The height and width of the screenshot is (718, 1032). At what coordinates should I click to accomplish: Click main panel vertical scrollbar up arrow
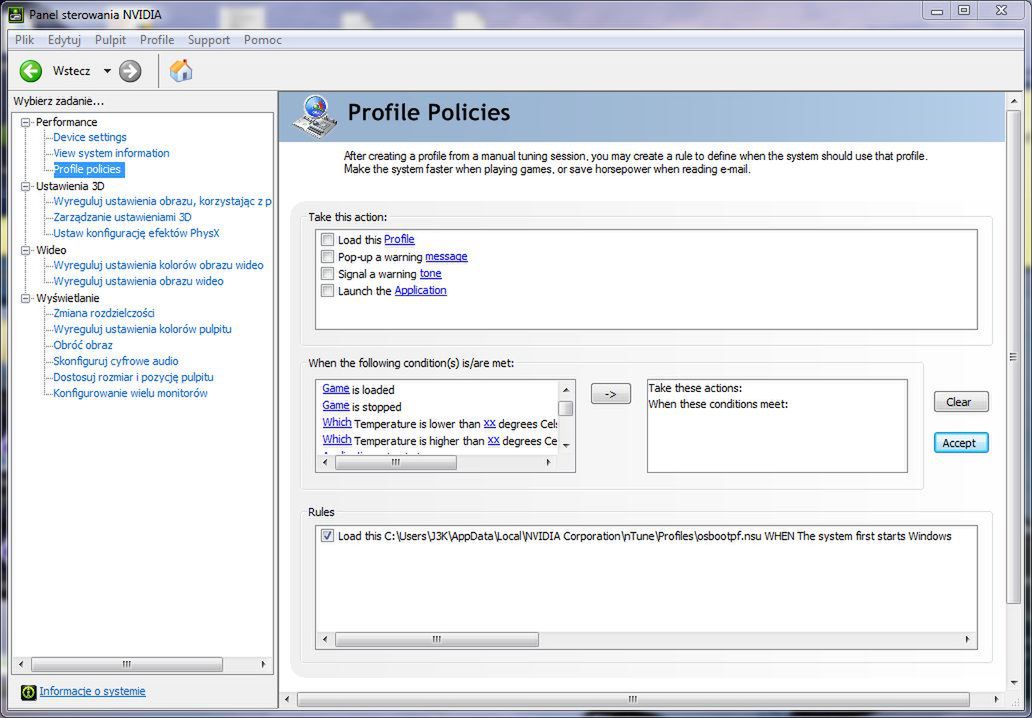(1014, 101)
